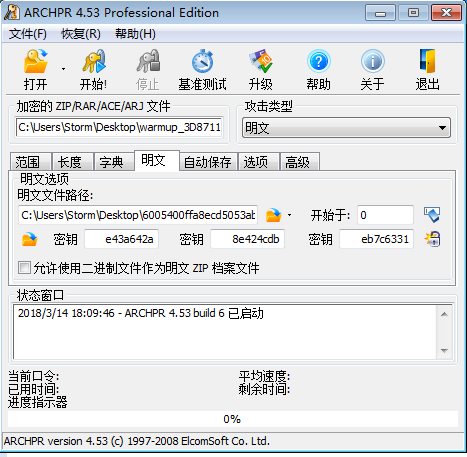Switch to the 字典 tab
Screen dimensions: 467x457
pyautogui.click(x=114, y=162)
